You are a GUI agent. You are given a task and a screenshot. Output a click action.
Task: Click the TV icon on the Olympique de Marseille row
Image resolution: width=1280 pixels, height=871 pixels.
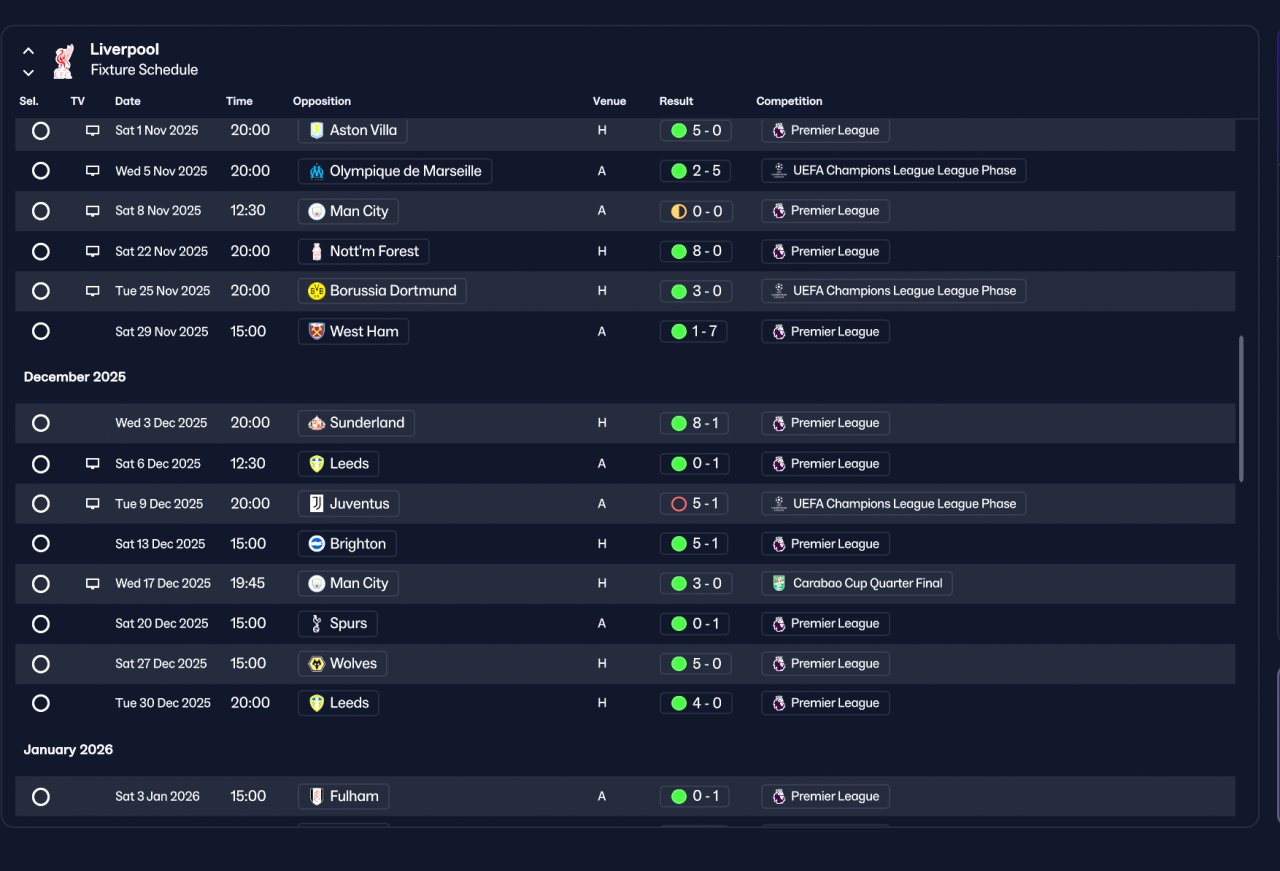tap(93, 171)
